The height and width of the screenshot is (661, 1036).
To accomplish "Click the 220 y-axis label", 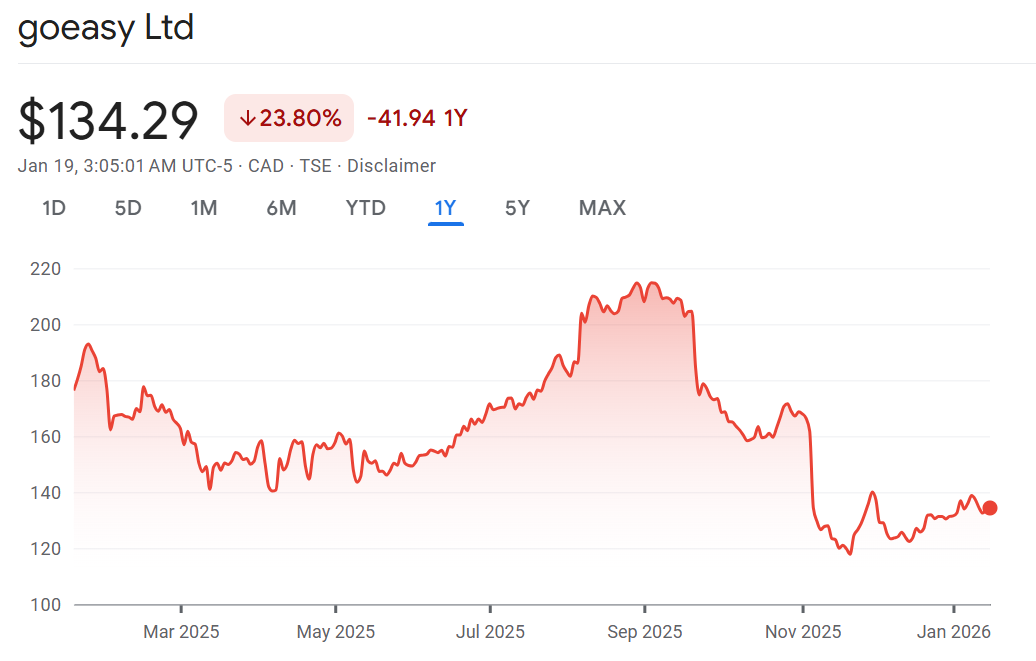I will 47,269.
